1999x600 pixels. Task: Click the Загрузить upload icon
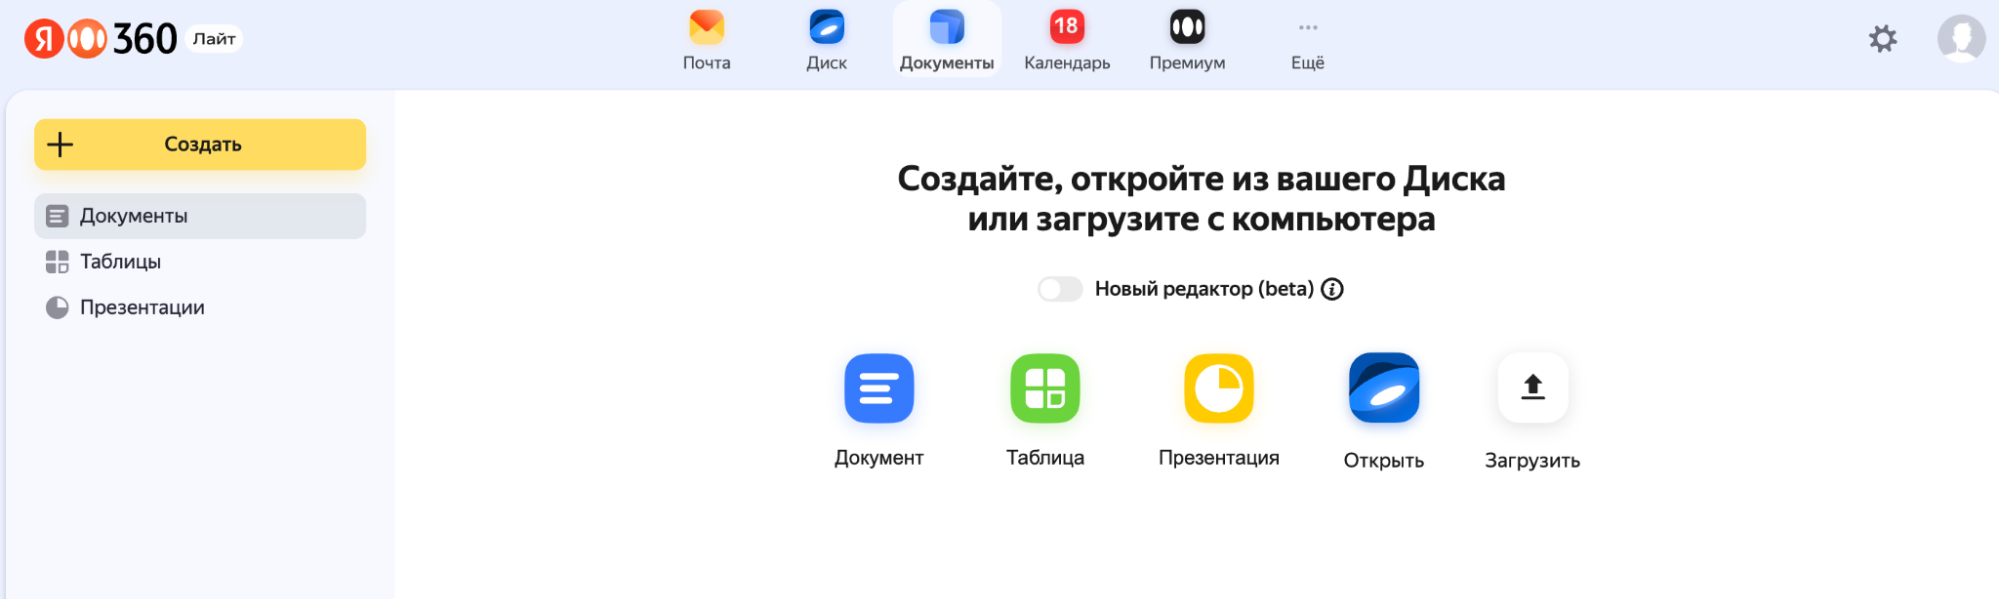point(1532,389)
